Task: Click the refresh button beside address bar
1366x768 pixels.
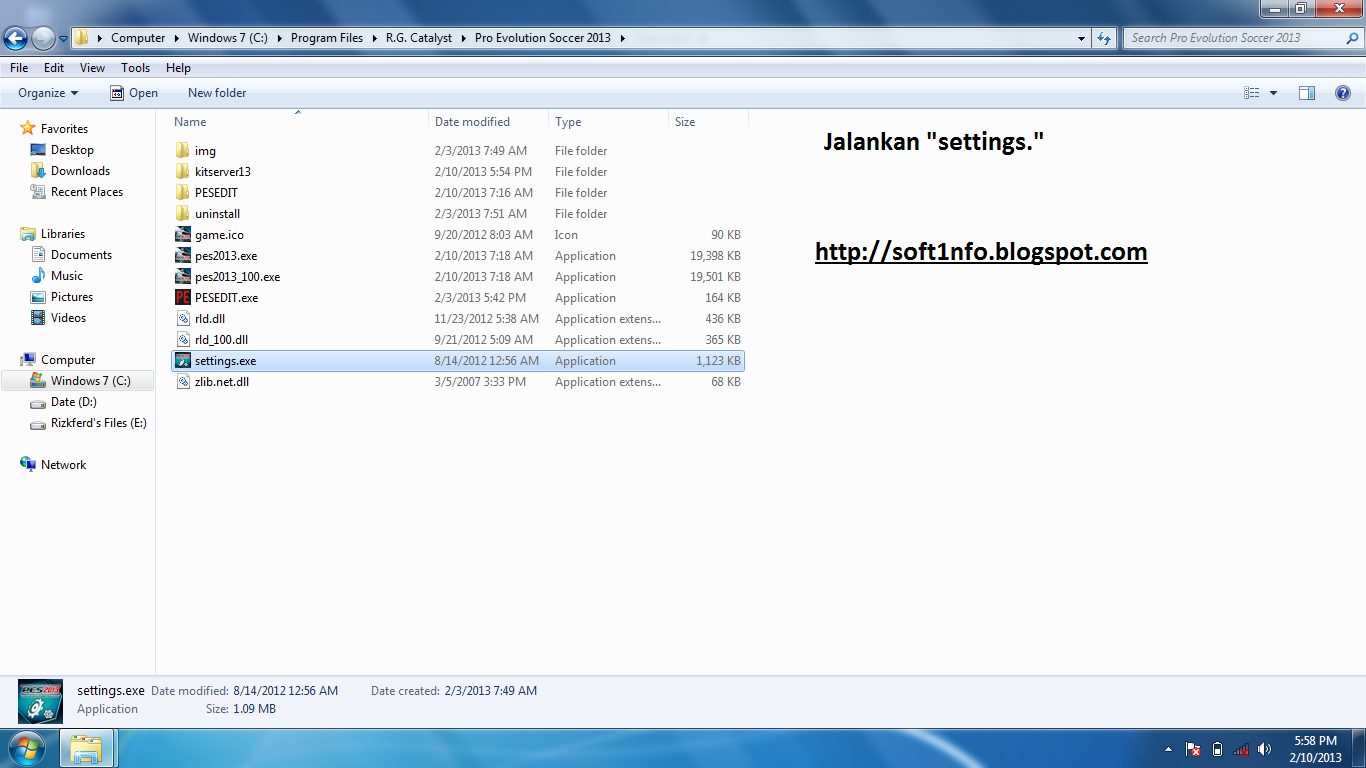Action: point(1104,38)
